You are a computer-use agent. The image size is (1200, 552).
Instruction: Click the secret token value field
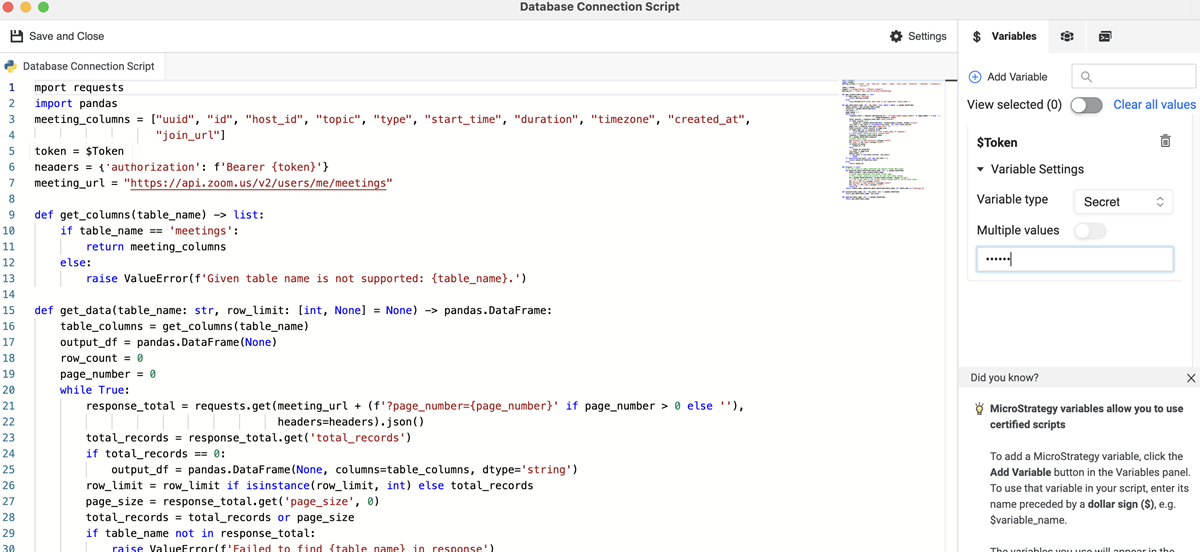(1074, 260)
